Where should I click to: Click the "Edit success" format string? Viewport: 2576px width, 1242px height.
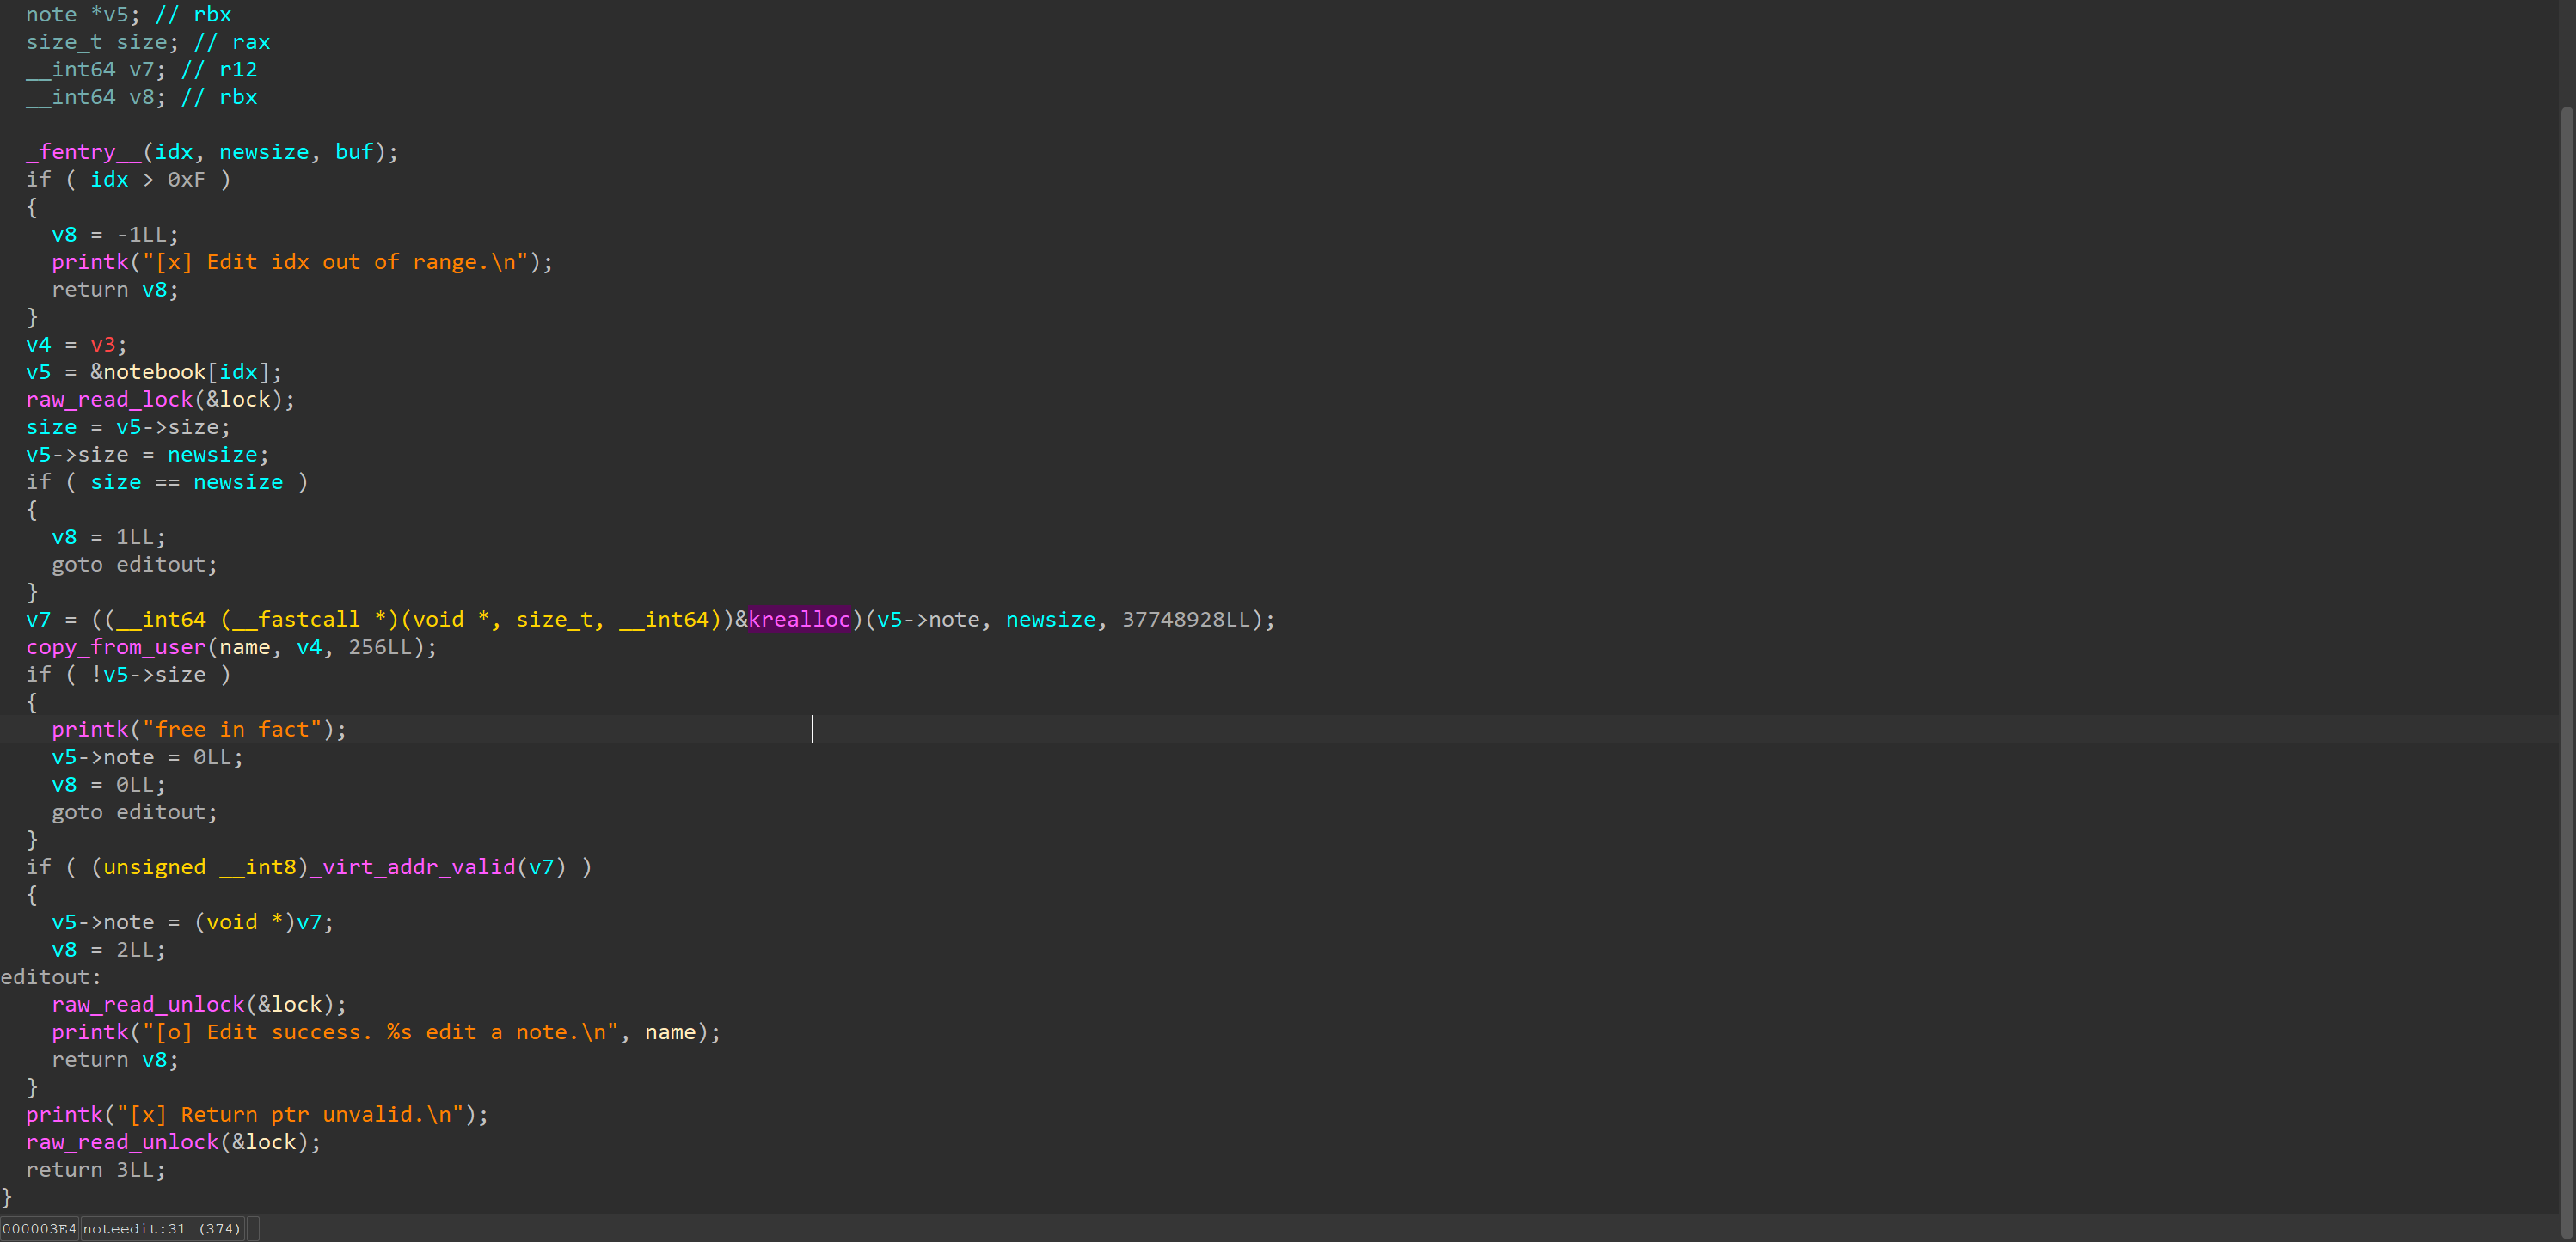(x=380, y=1032)
